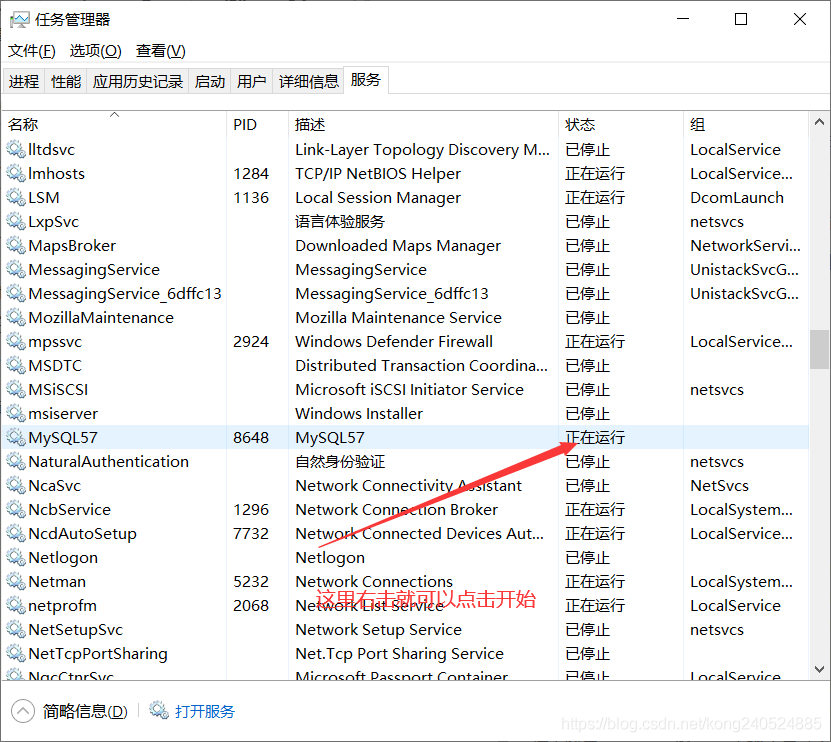Open the 选项(O) menu
The width and height of the screenshot is (831, 742).
(x=95, y=51)
